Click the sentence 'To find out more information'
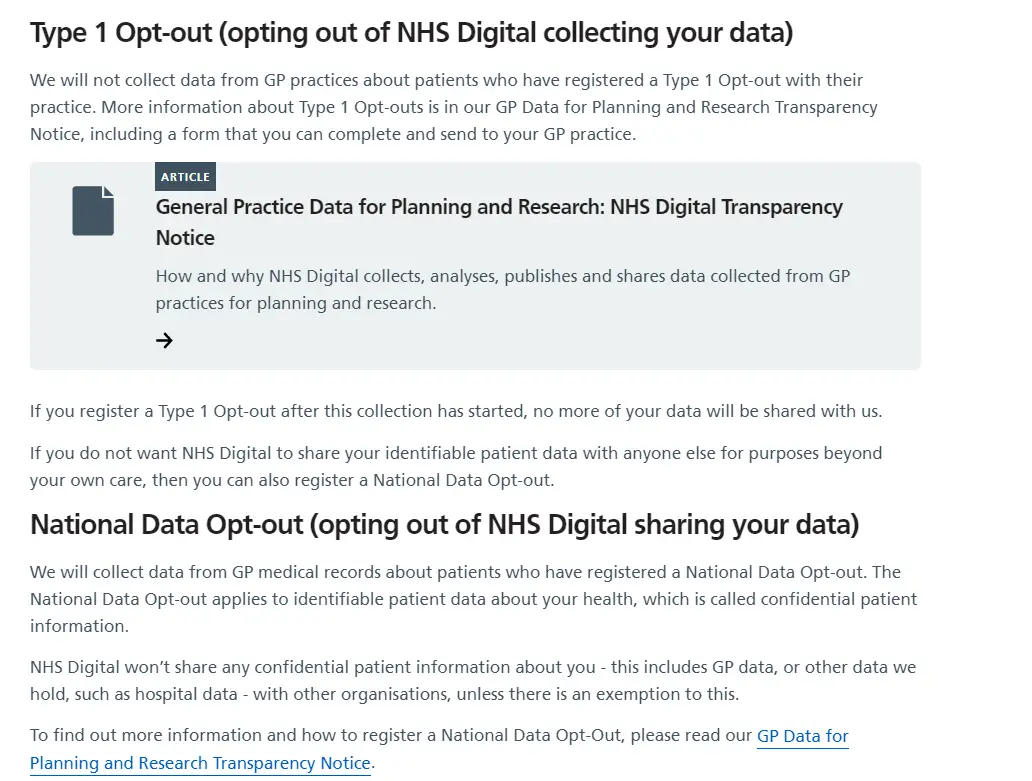Viewport: 1032px width, 781px height. (439, 749)
